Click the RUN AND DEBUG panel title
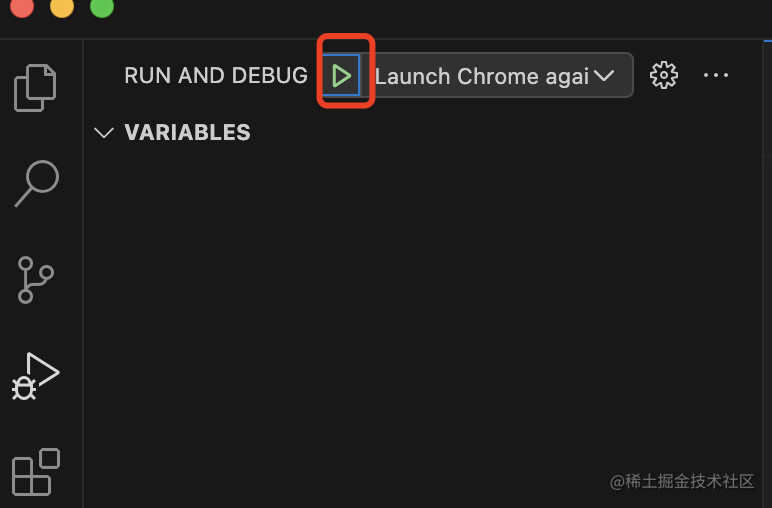This screenshot has height=508, width=772. (x=216, y=75)
